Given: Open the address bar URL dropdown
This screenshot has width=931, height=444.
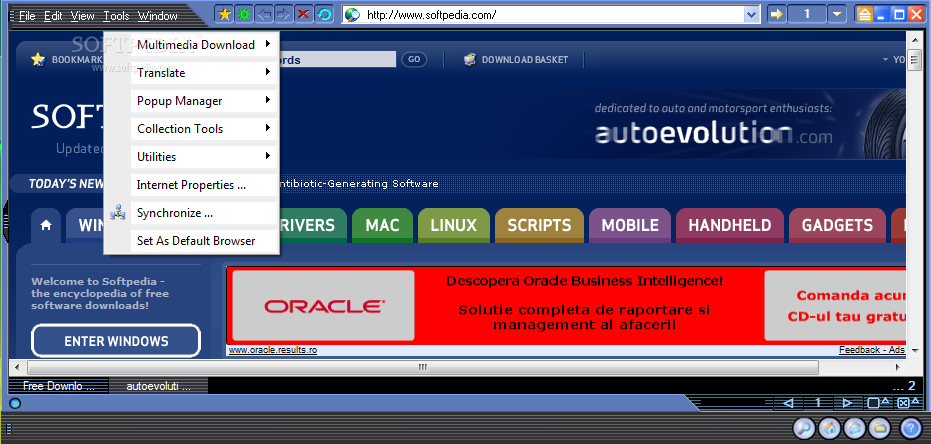Looking at the screenshot, I should point(752,15).
